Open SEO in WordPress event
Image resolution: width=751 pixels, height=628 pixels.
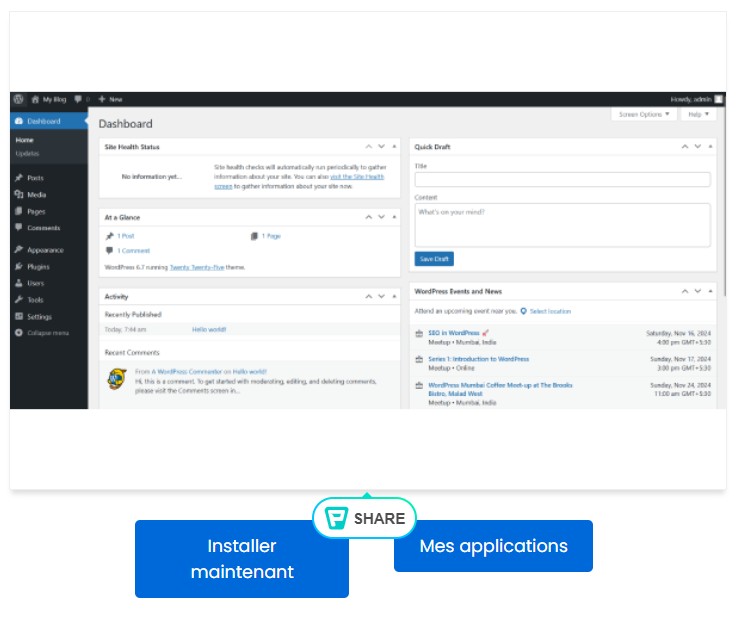click(x=454, y=333)
